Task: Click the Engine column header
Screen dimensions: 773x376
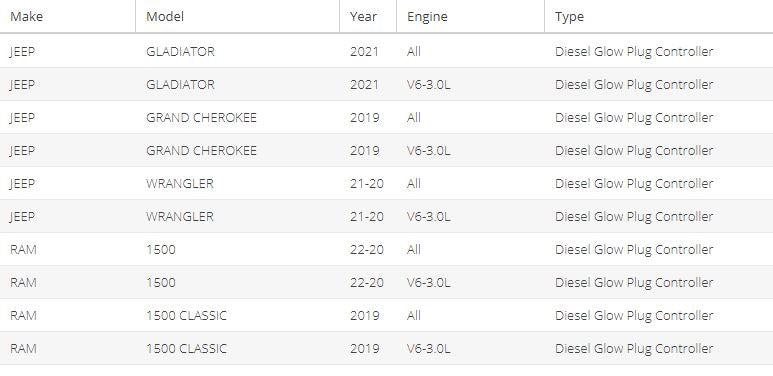Action: point(427,17)
